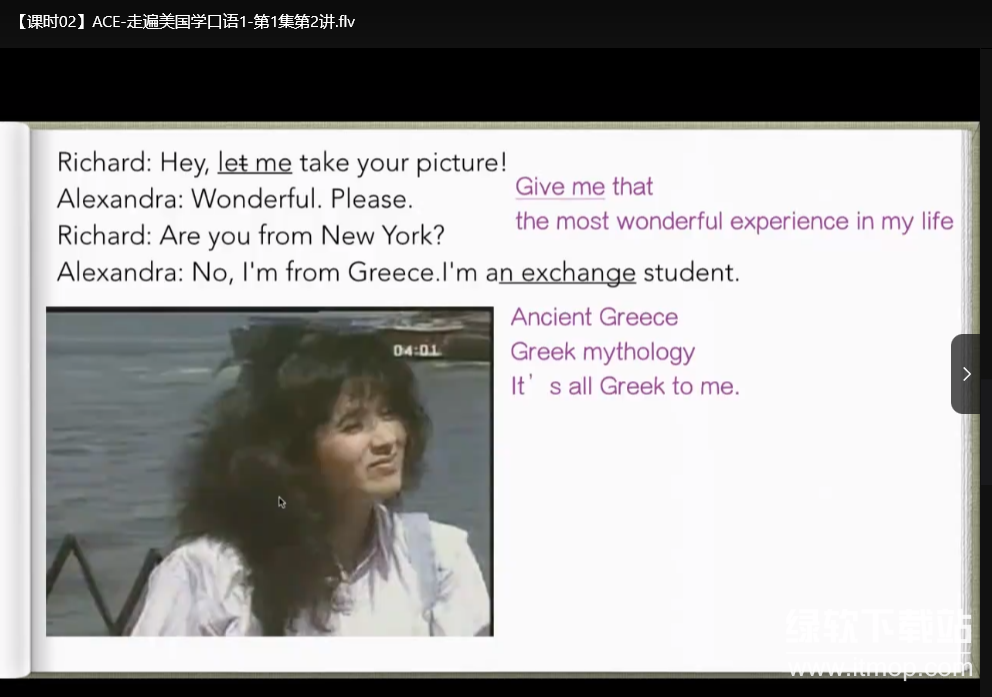This screenshot has height=697, width=992.
Task: Click the 04:01 timestamp overlay
Action: pos(416,351)
